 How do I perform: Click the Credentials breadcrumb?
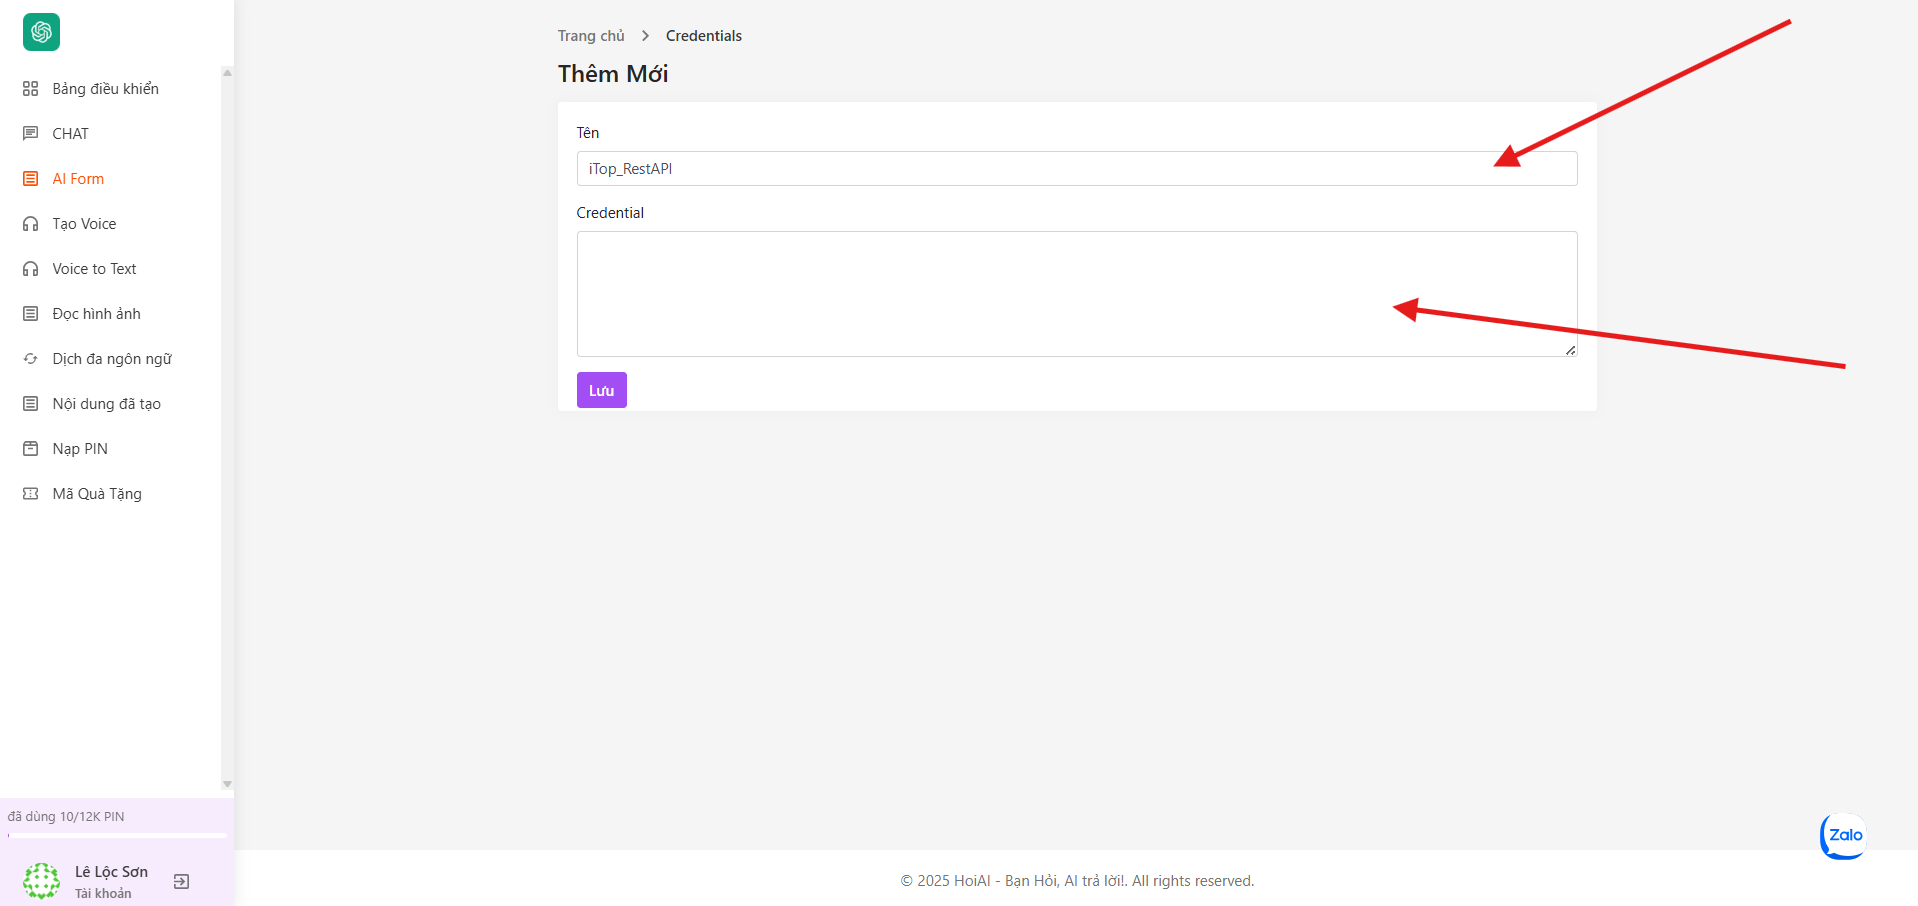(703, 36)
